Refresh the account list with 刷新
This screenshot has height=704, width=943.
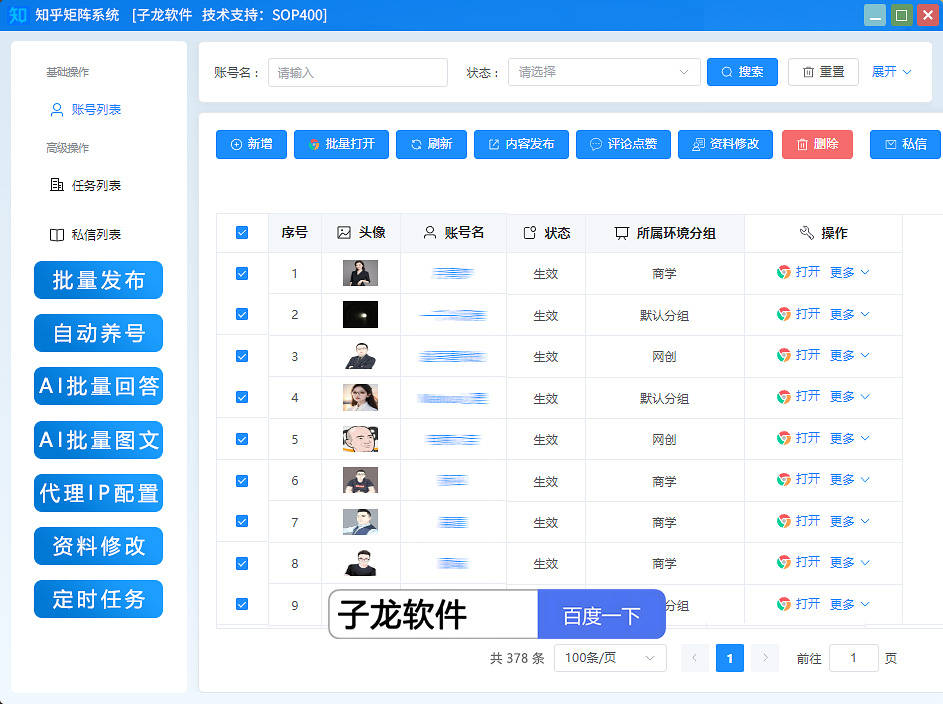[x=430, y=144]
